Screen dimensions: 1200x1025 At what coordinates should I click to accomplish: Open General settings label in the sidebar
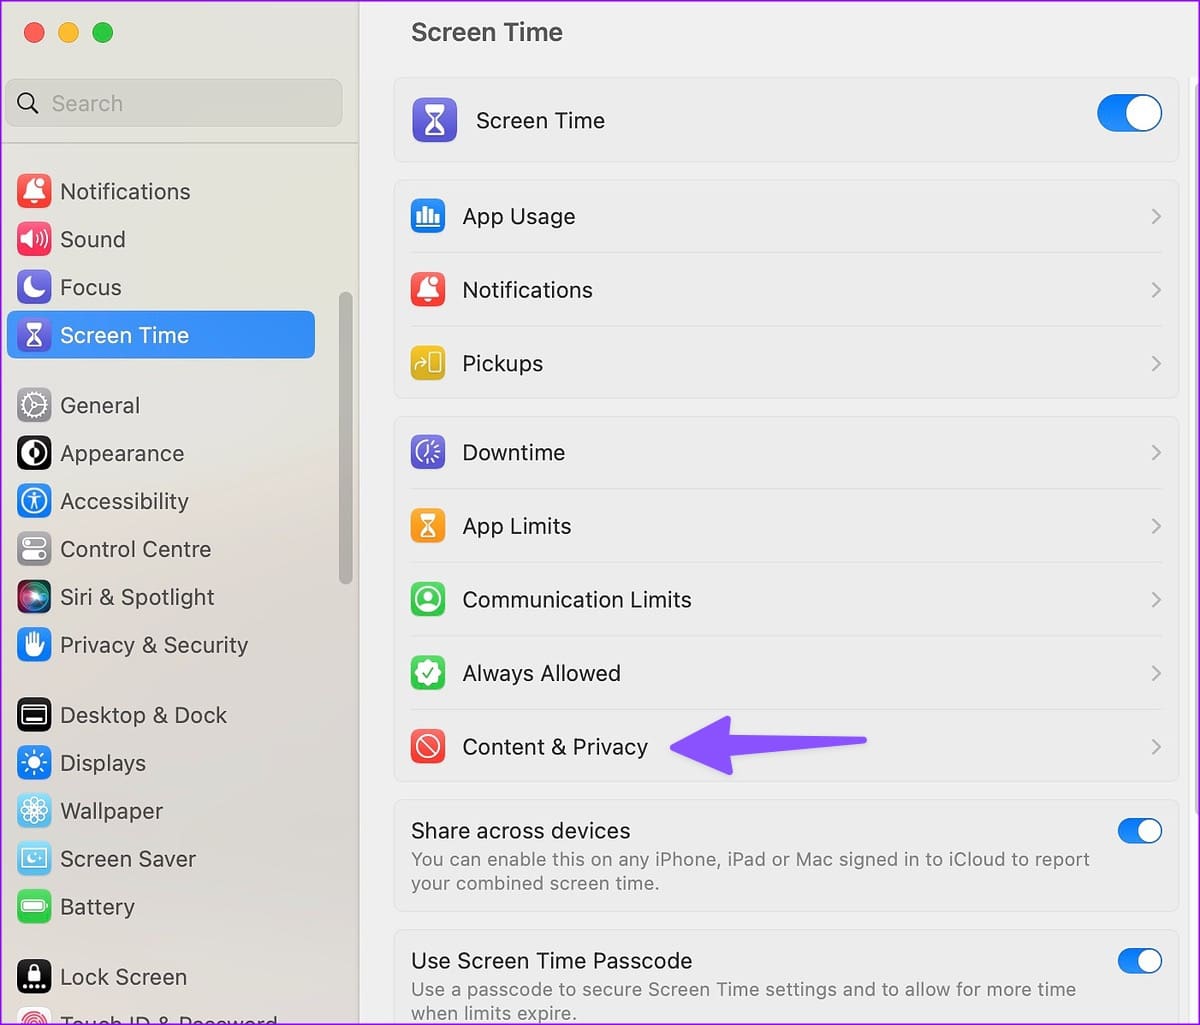pyautogui.click(x=100, y=405)
